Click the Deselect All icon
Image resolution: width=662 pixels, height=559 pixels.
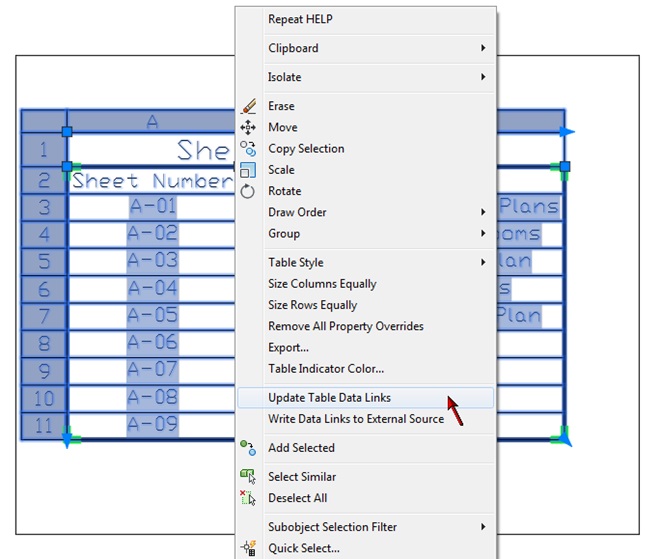248,498
